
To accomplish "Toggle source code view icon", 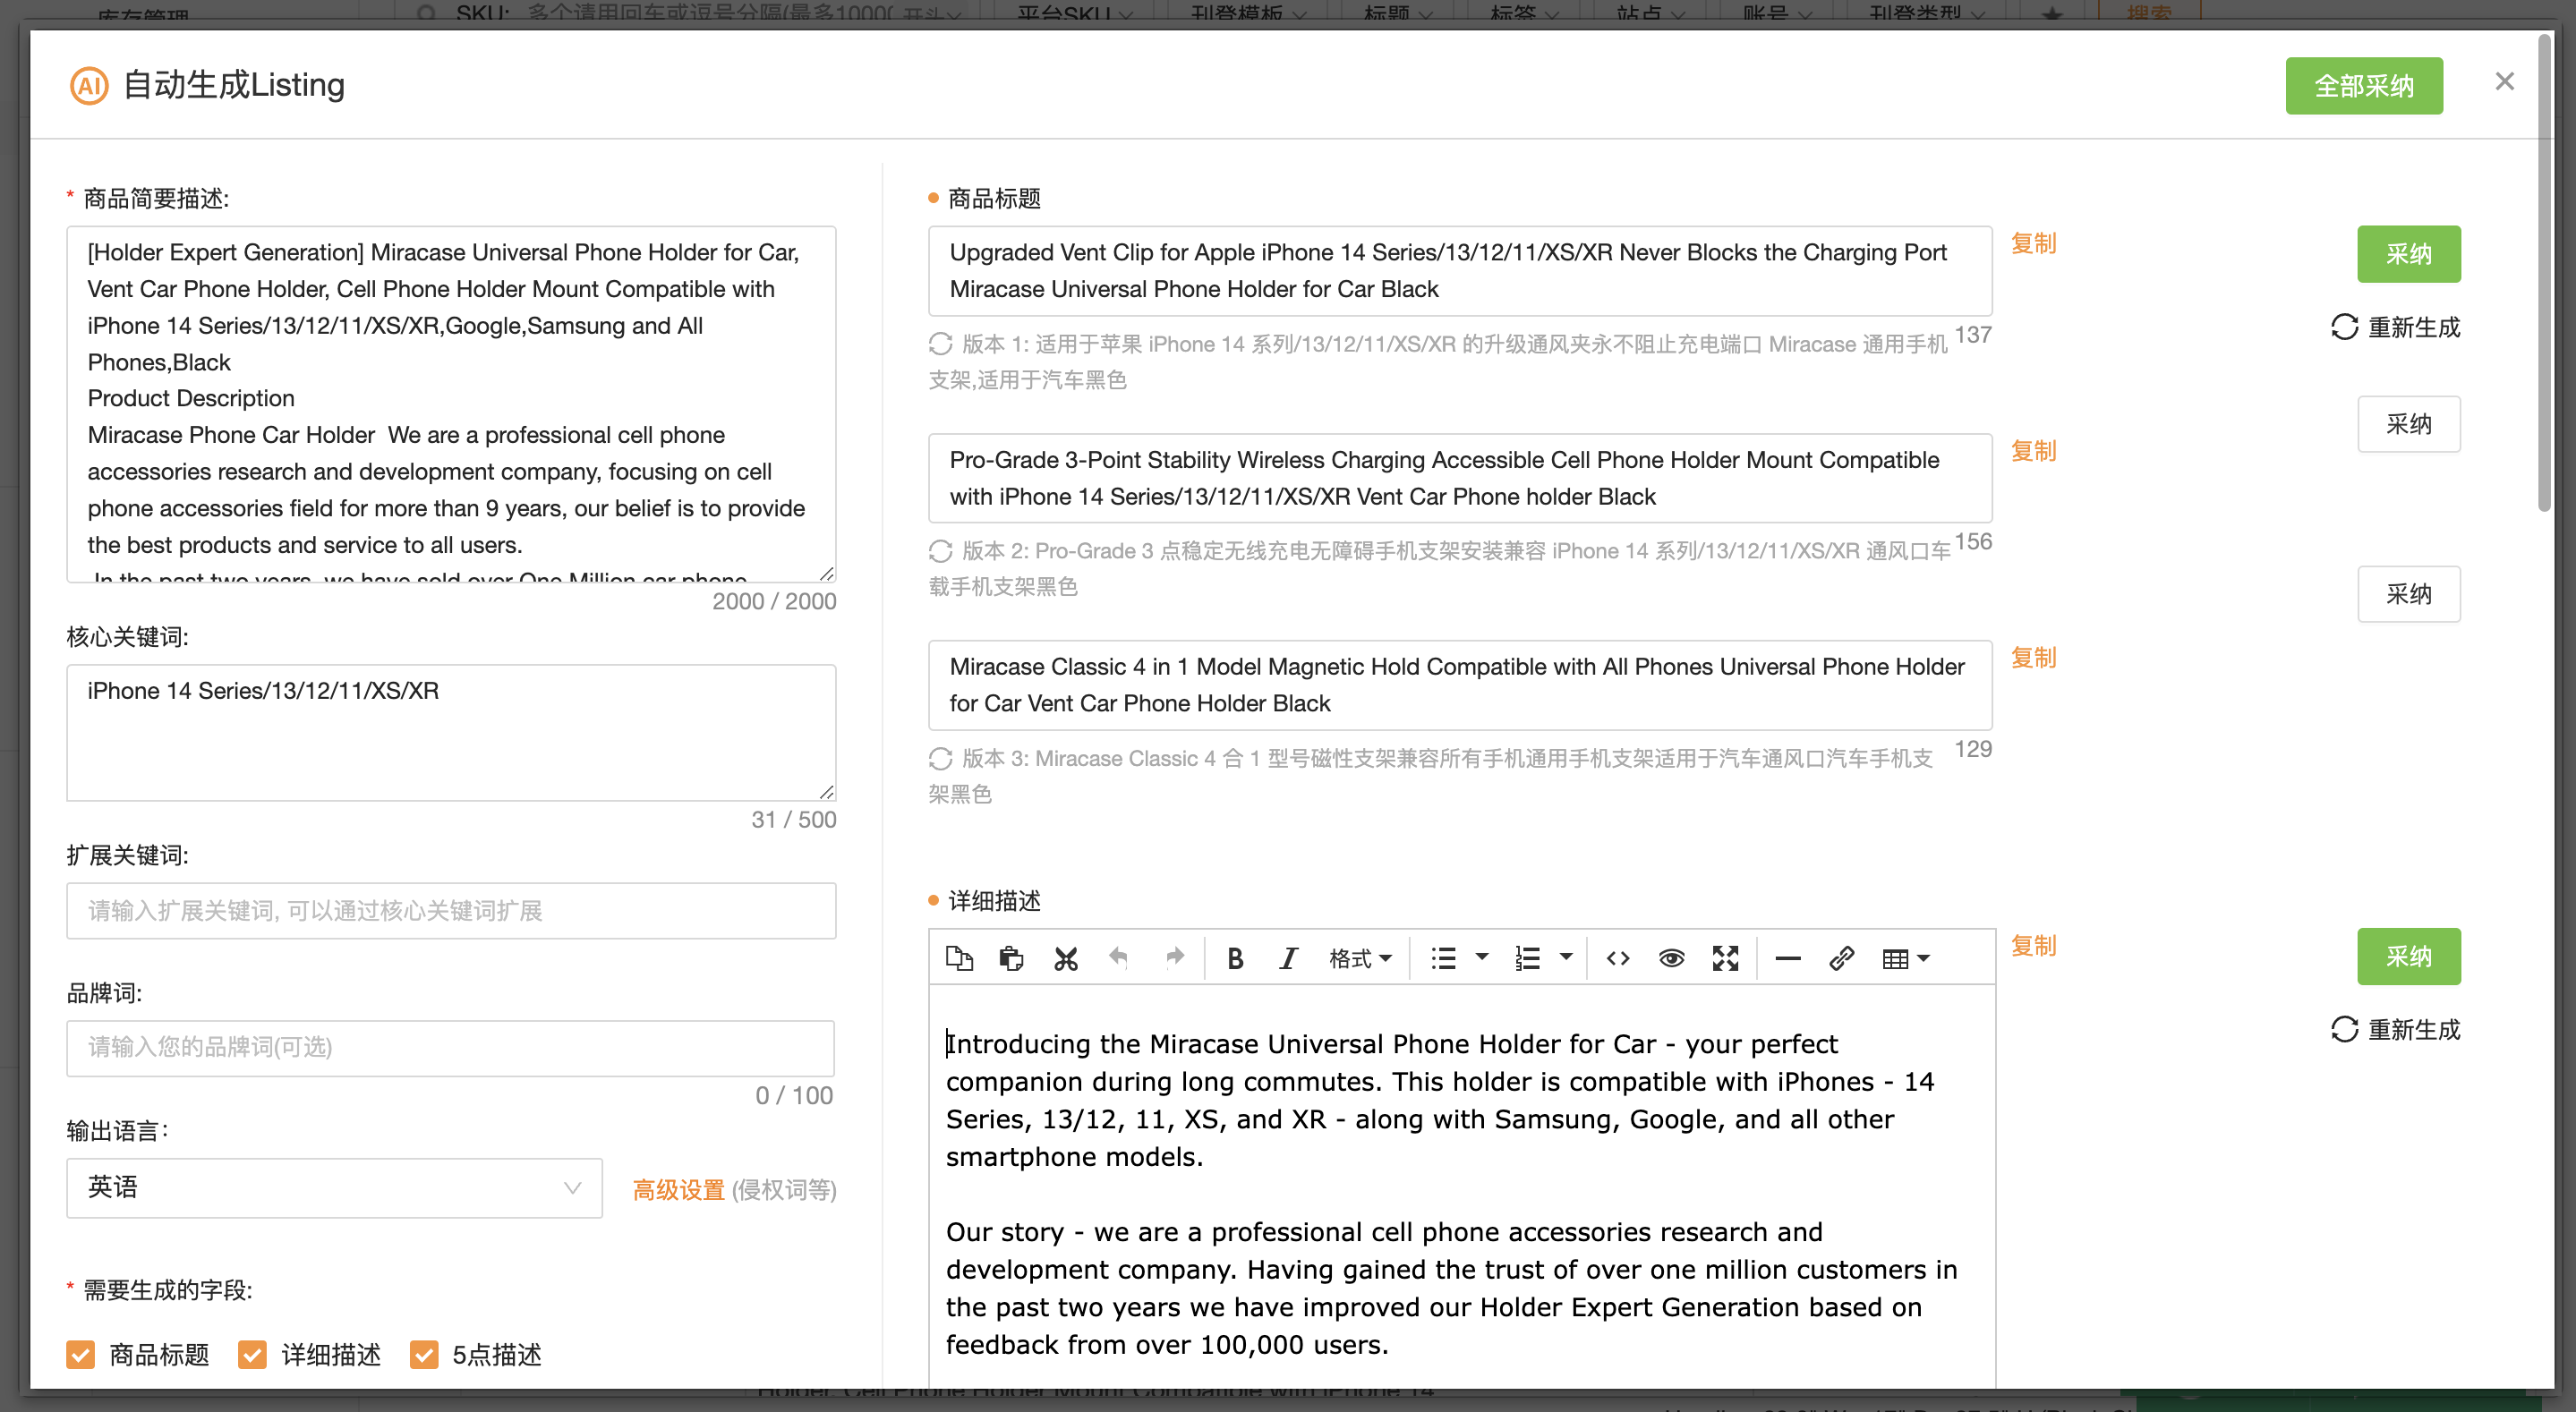I will [x=1617, y=958].
